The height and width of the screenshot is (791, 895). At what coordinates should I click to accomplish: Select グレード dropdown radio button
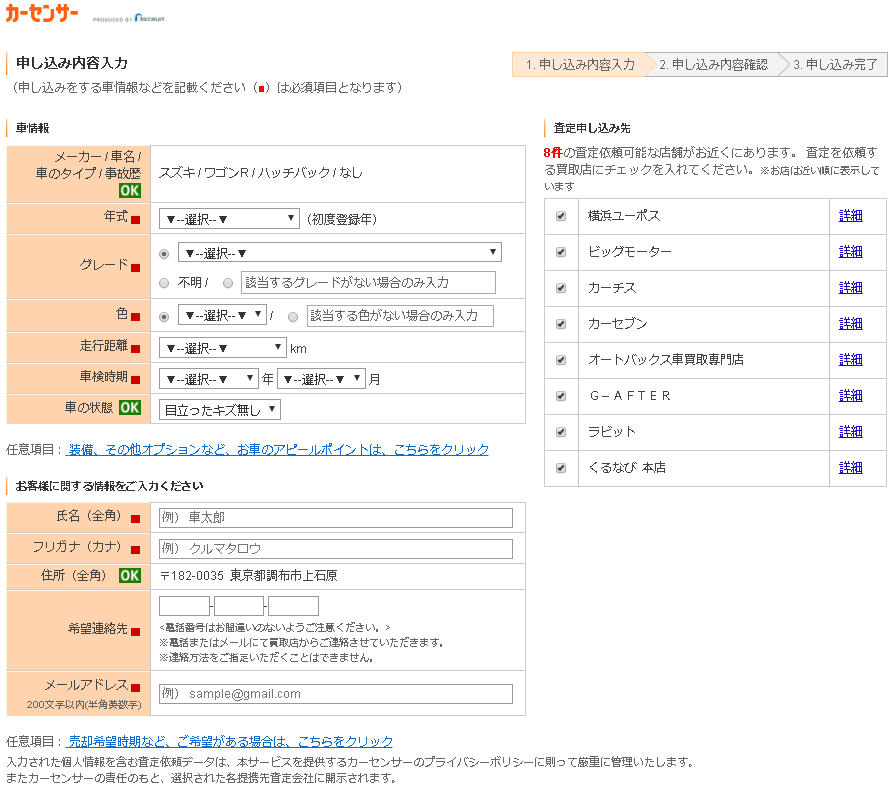click(164, 253)
